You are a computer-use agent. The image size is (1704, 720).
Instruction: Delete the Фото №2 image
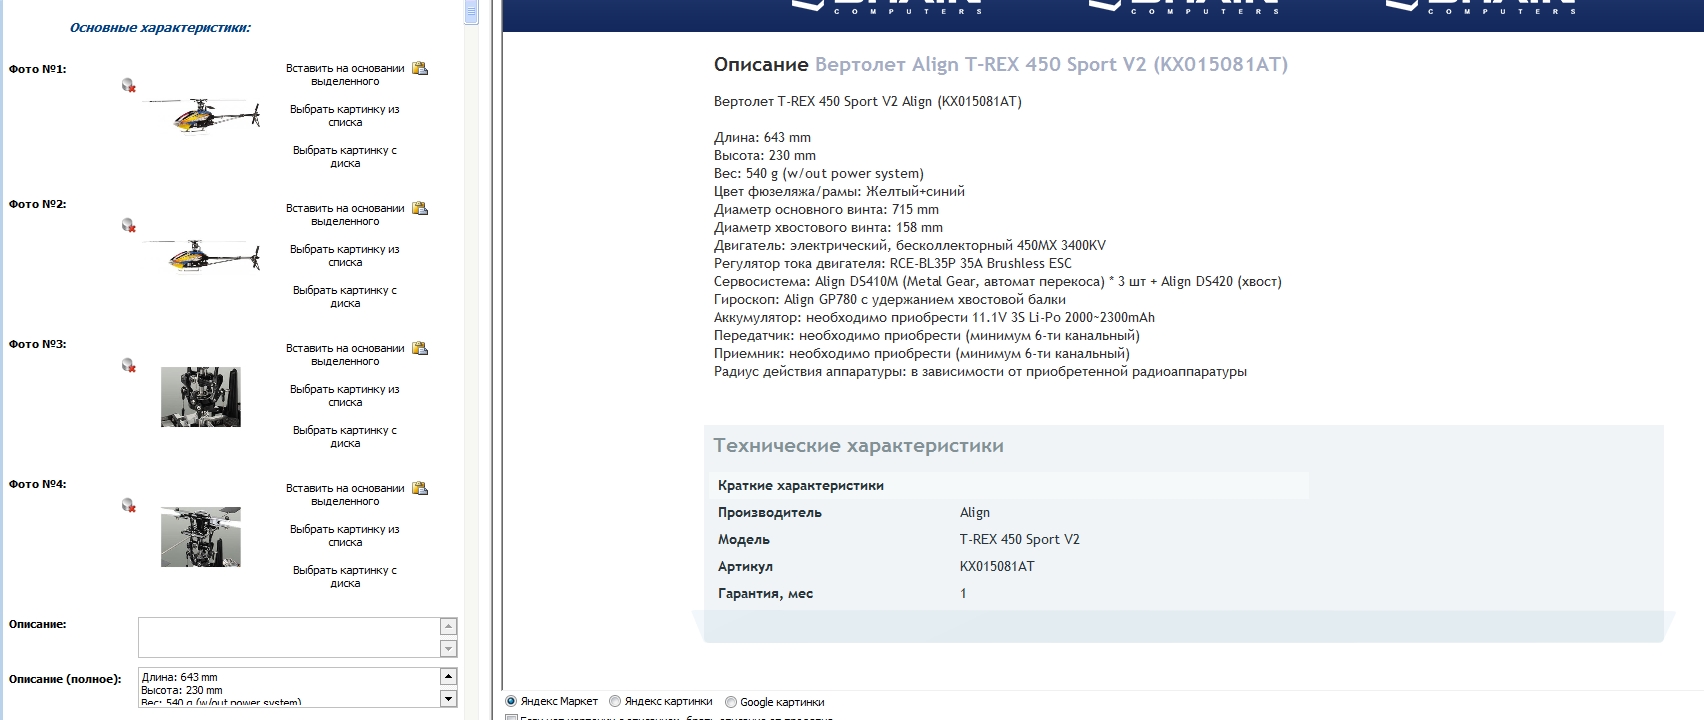click(128, 225)
